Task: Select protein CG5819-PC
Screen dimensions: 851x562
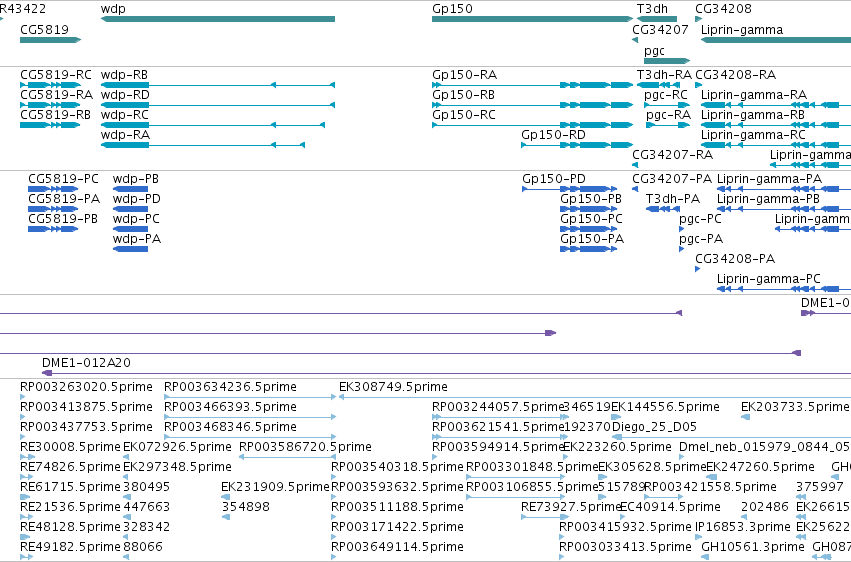Action: [x=63, y=178]
